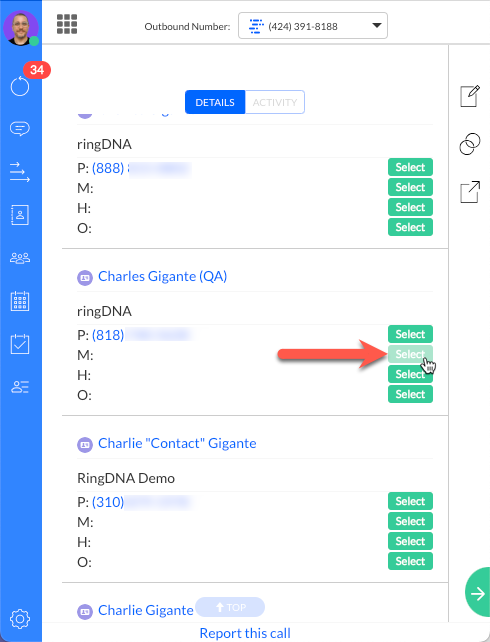Click the linked circles icon

pos(470,144)
